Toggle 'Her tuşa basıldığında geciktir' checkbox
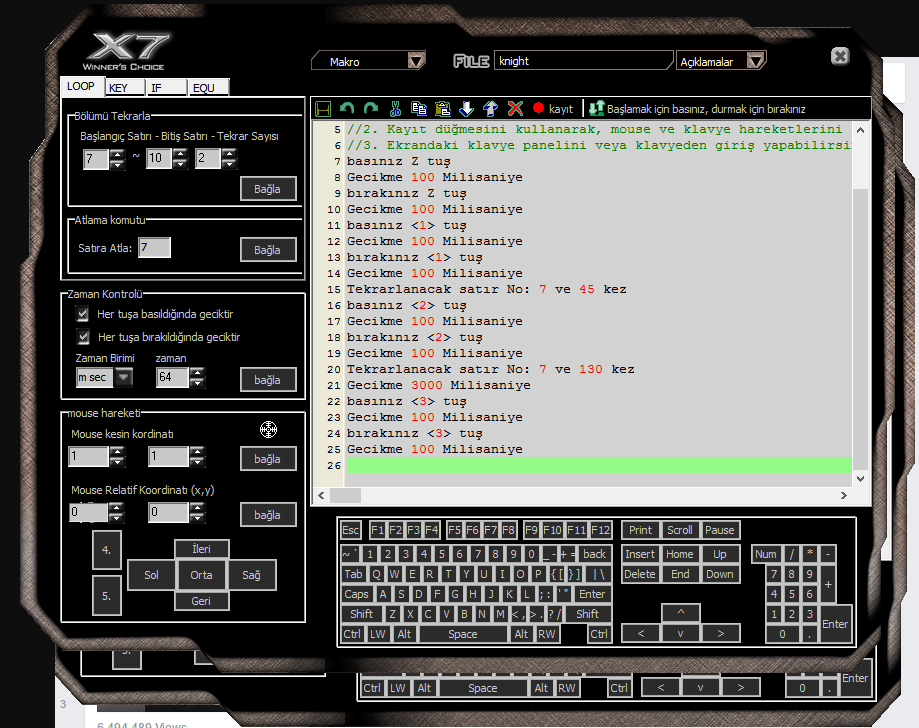 pos(83,314)
